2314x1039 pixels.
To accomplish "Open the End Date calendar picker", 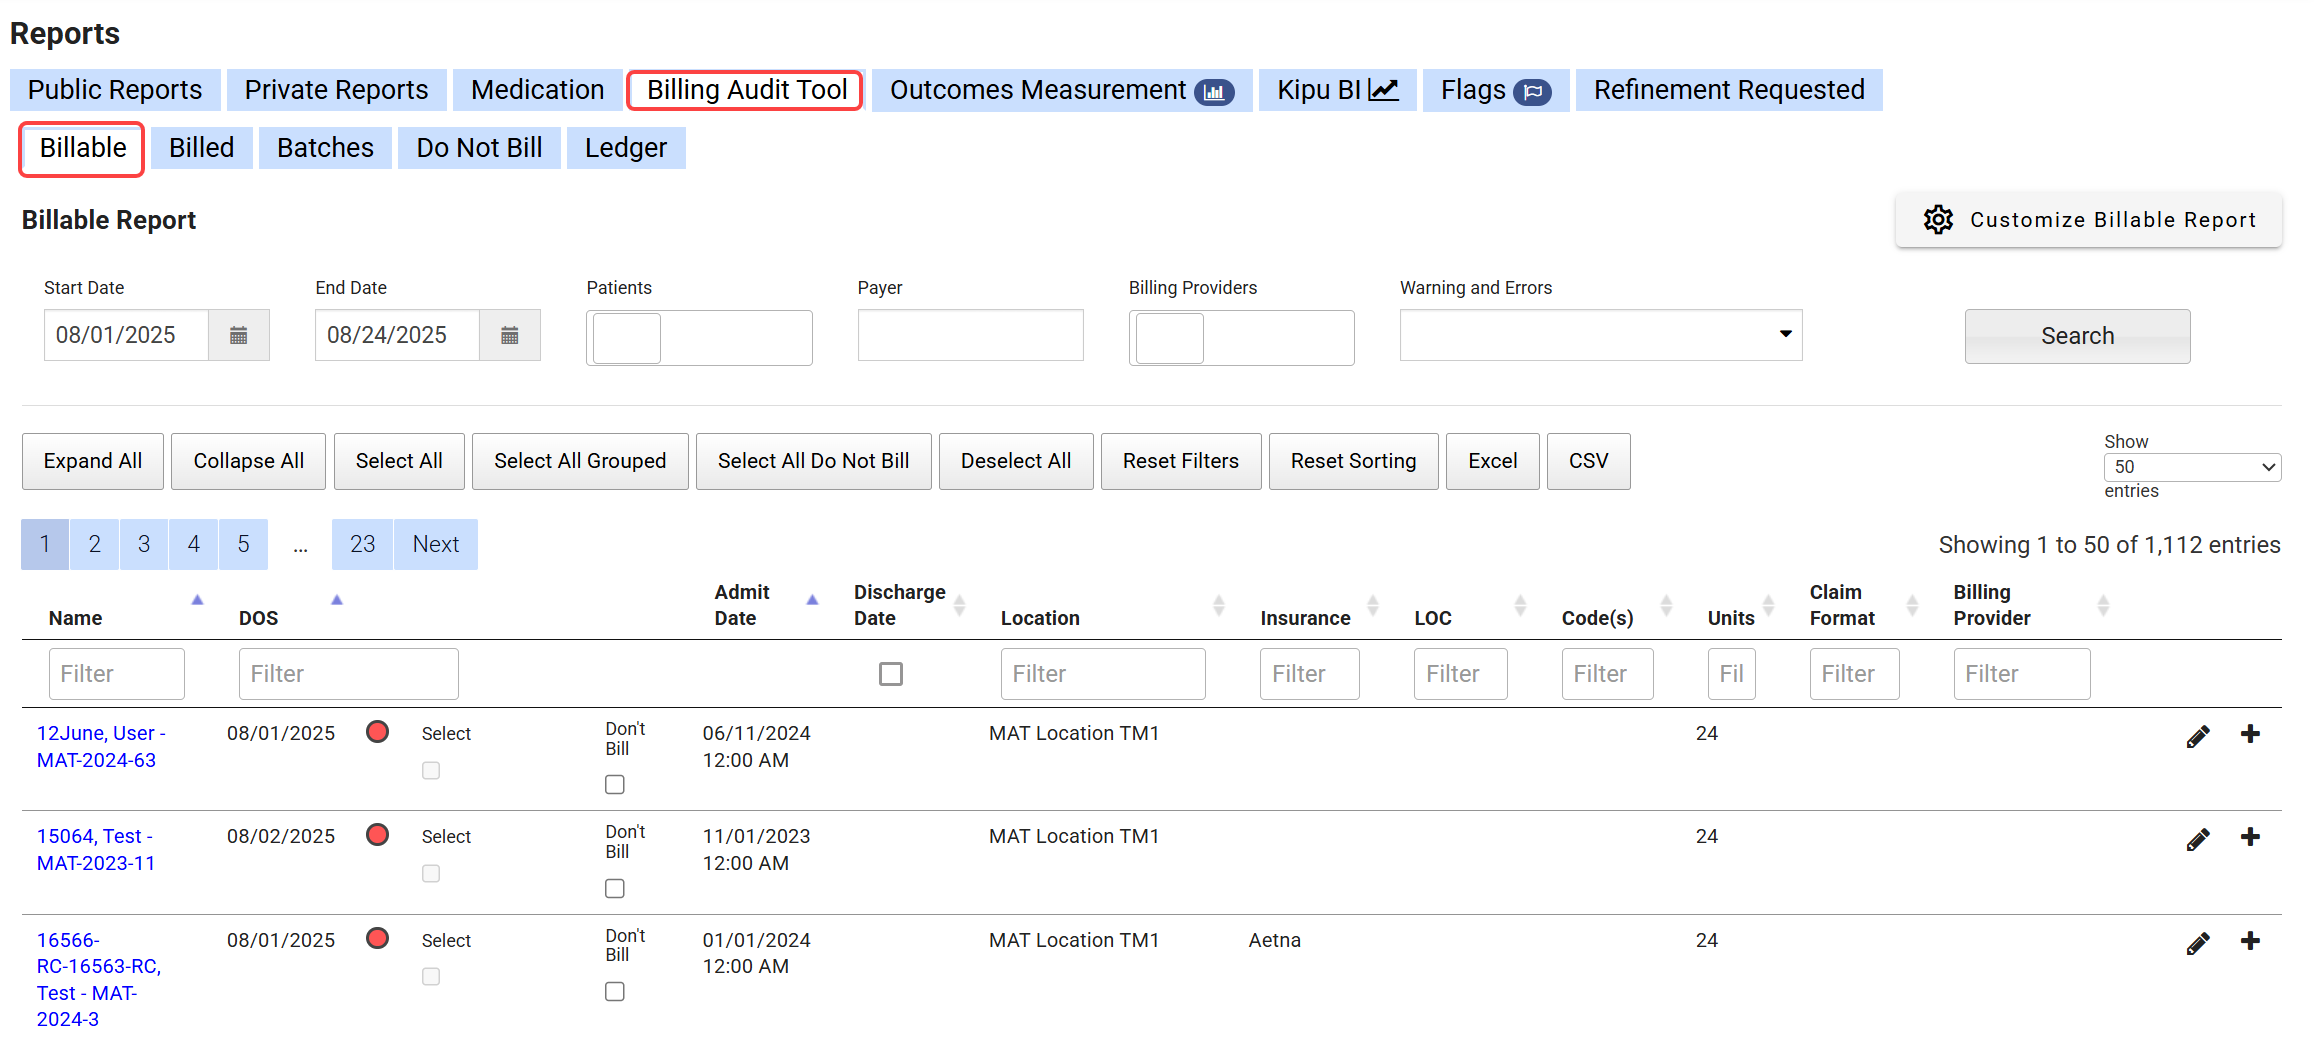I will coord(509,336).
